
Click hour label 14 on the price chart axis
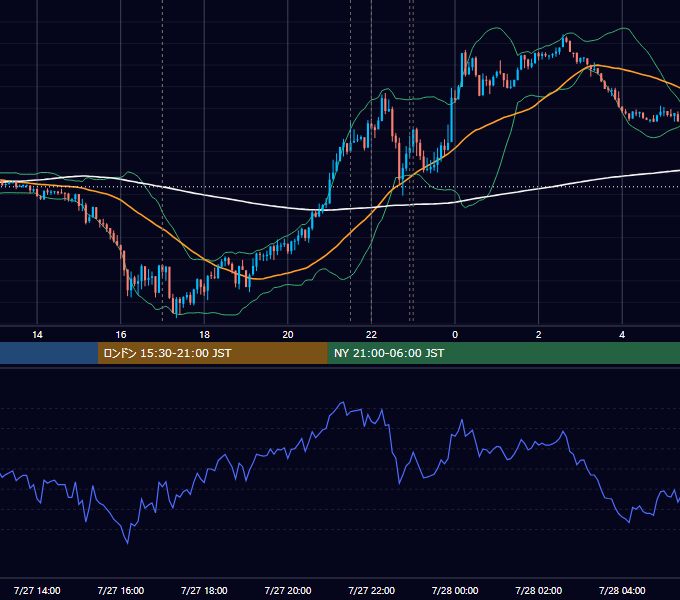37,335
